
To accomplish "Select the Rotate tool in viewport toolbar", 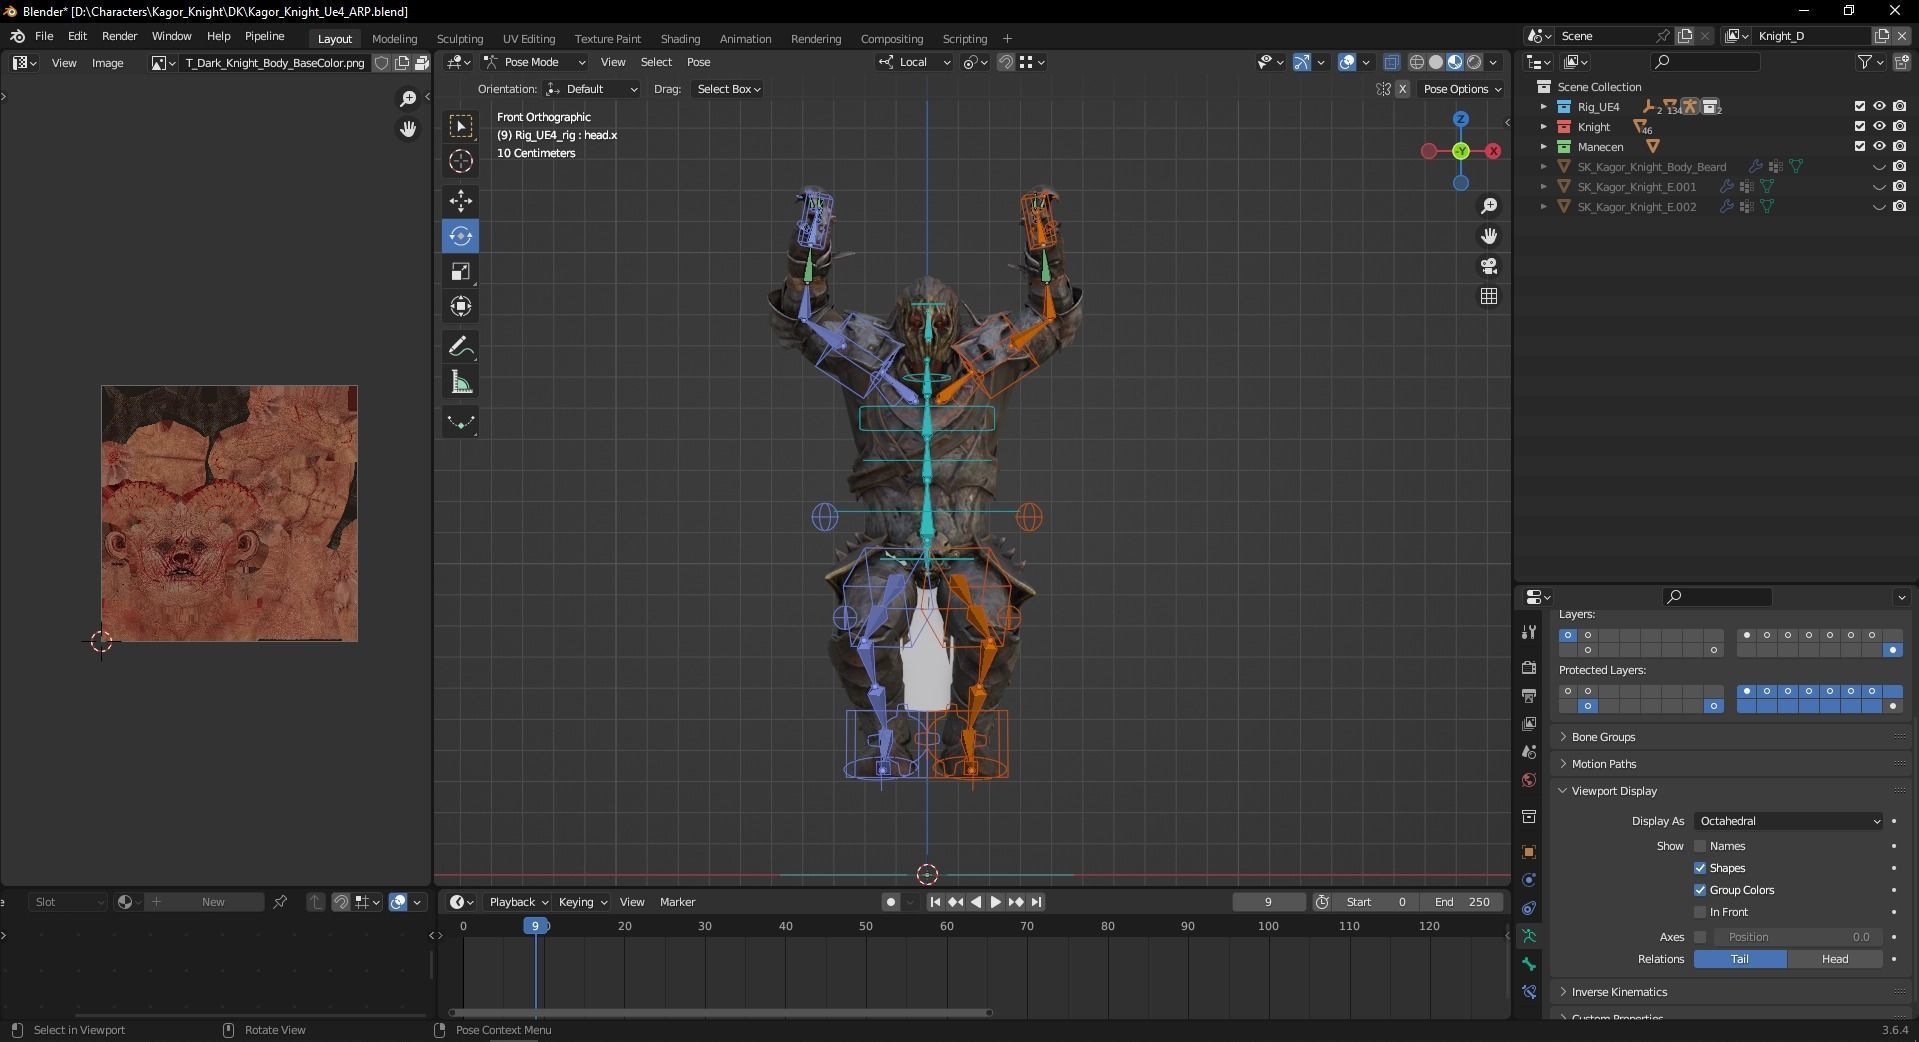I will click(460, 236).
